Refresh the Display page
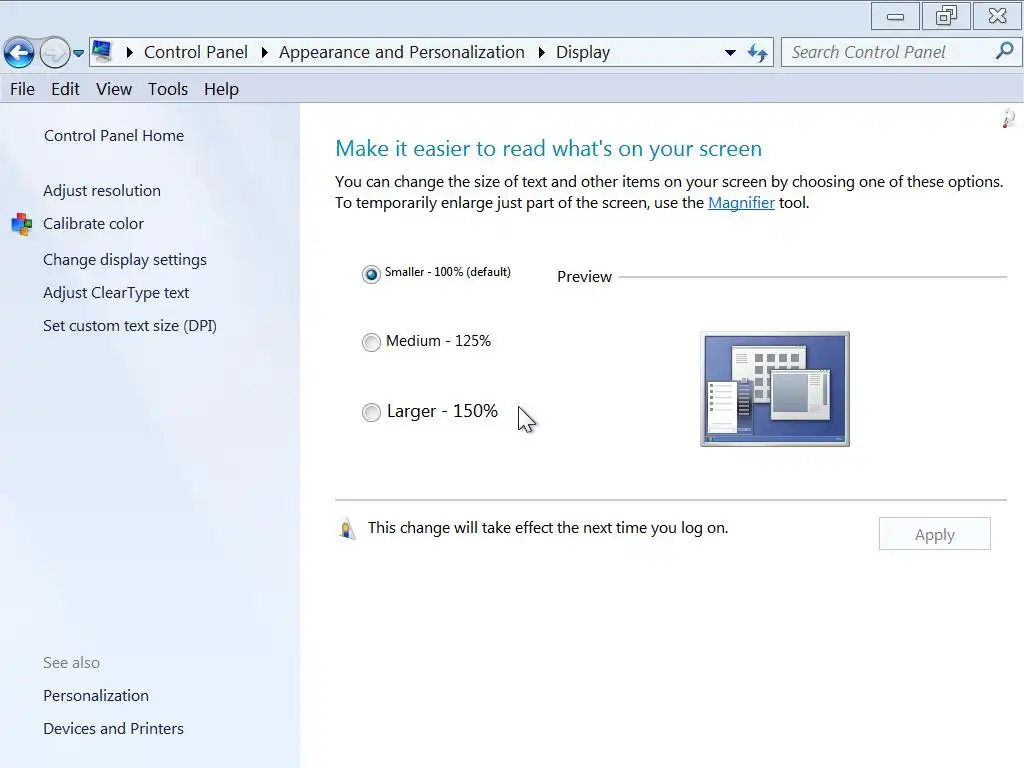Screen dimensions: 1024x768 click(758, 52)
